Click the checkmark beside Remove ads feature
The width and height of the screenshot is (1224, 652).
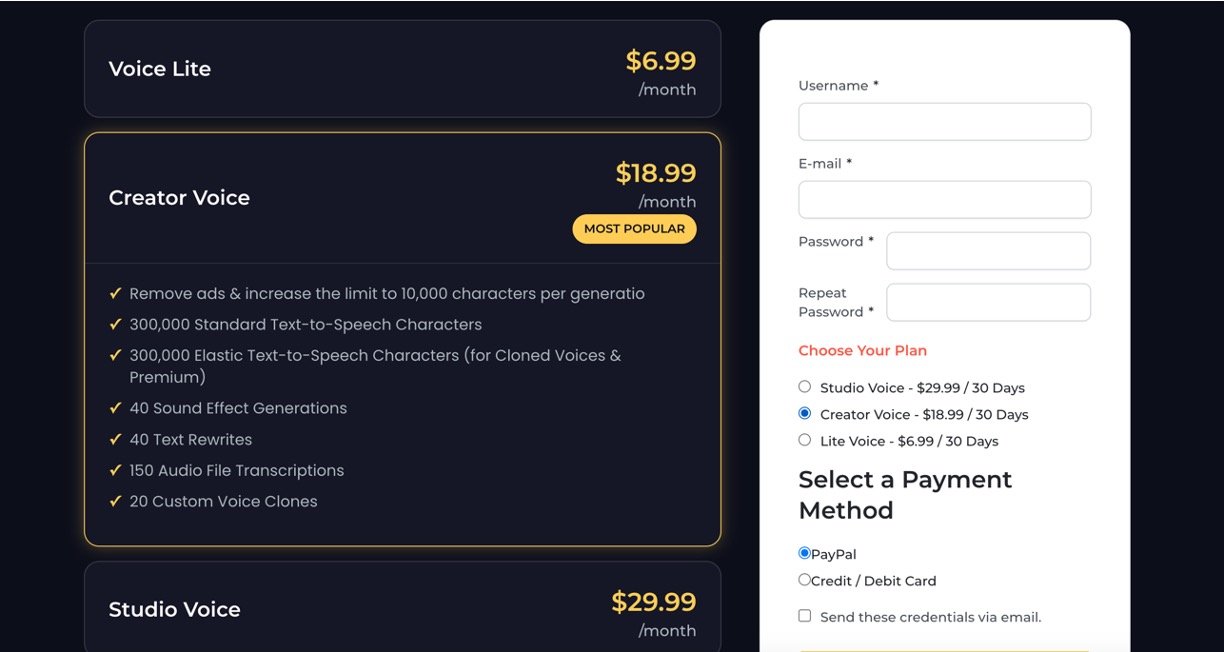[116, 294]
